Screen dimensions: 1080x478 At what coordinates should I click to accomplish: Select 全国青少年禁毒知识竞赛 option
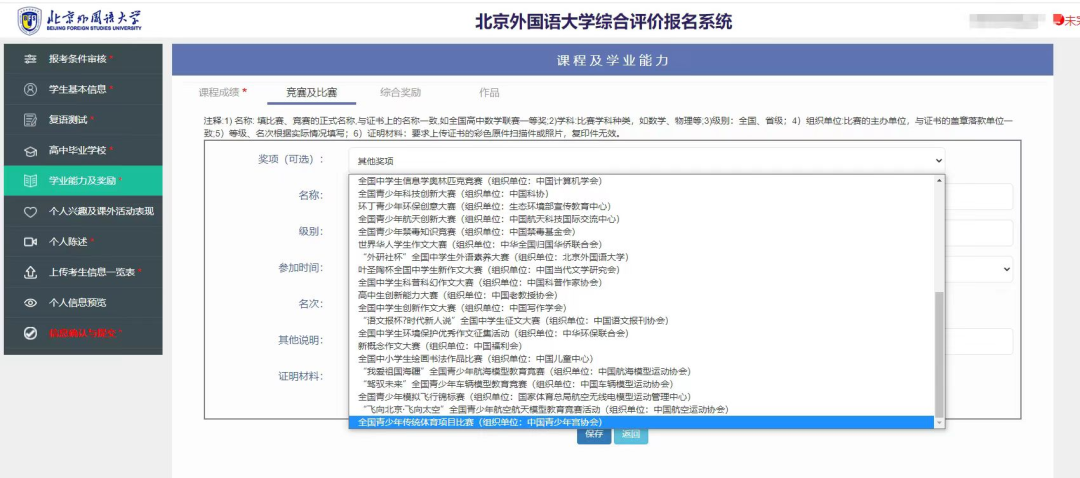coord(641,232)
